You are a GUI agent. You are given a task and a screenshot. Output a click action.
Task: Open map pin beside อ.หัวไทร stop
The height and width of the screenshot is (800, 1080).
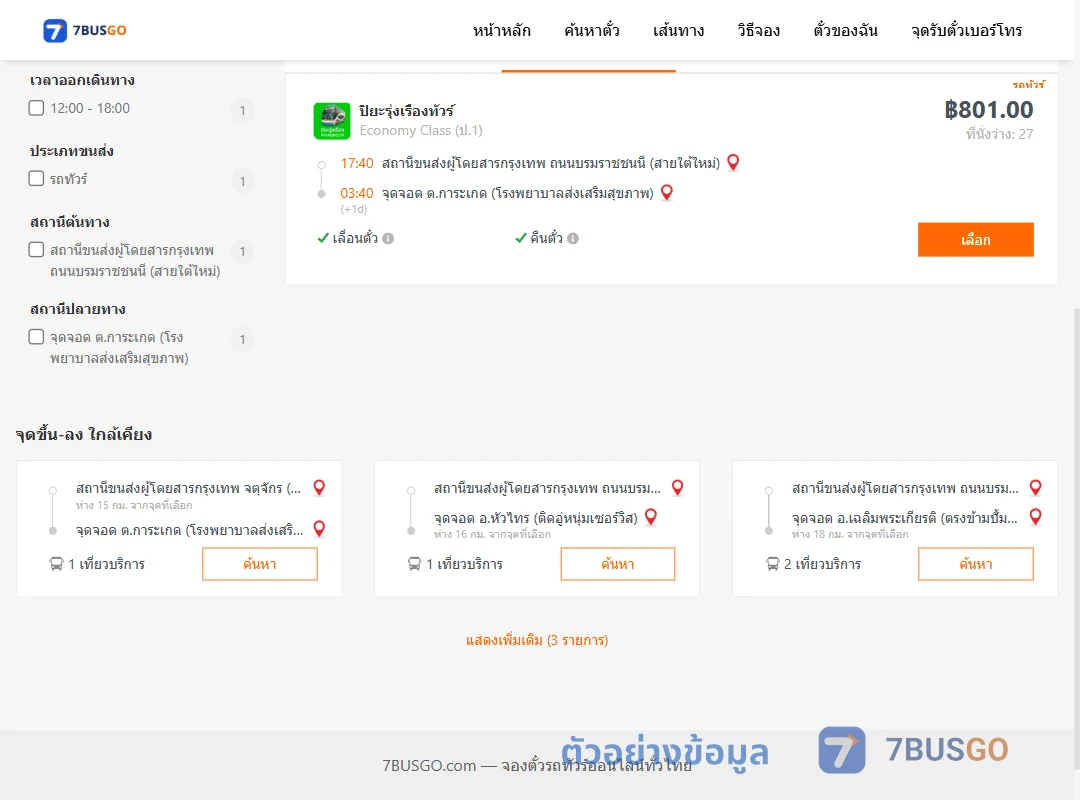tap(651, 517)
